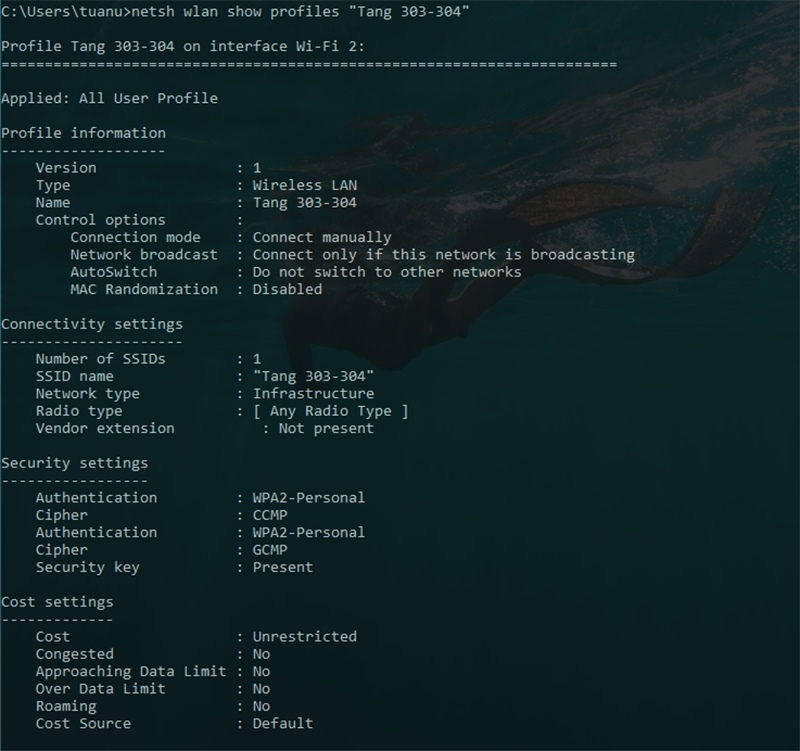Click the 'Security settings' heading
Screen dimensions: 800x751
coord(75,463)
